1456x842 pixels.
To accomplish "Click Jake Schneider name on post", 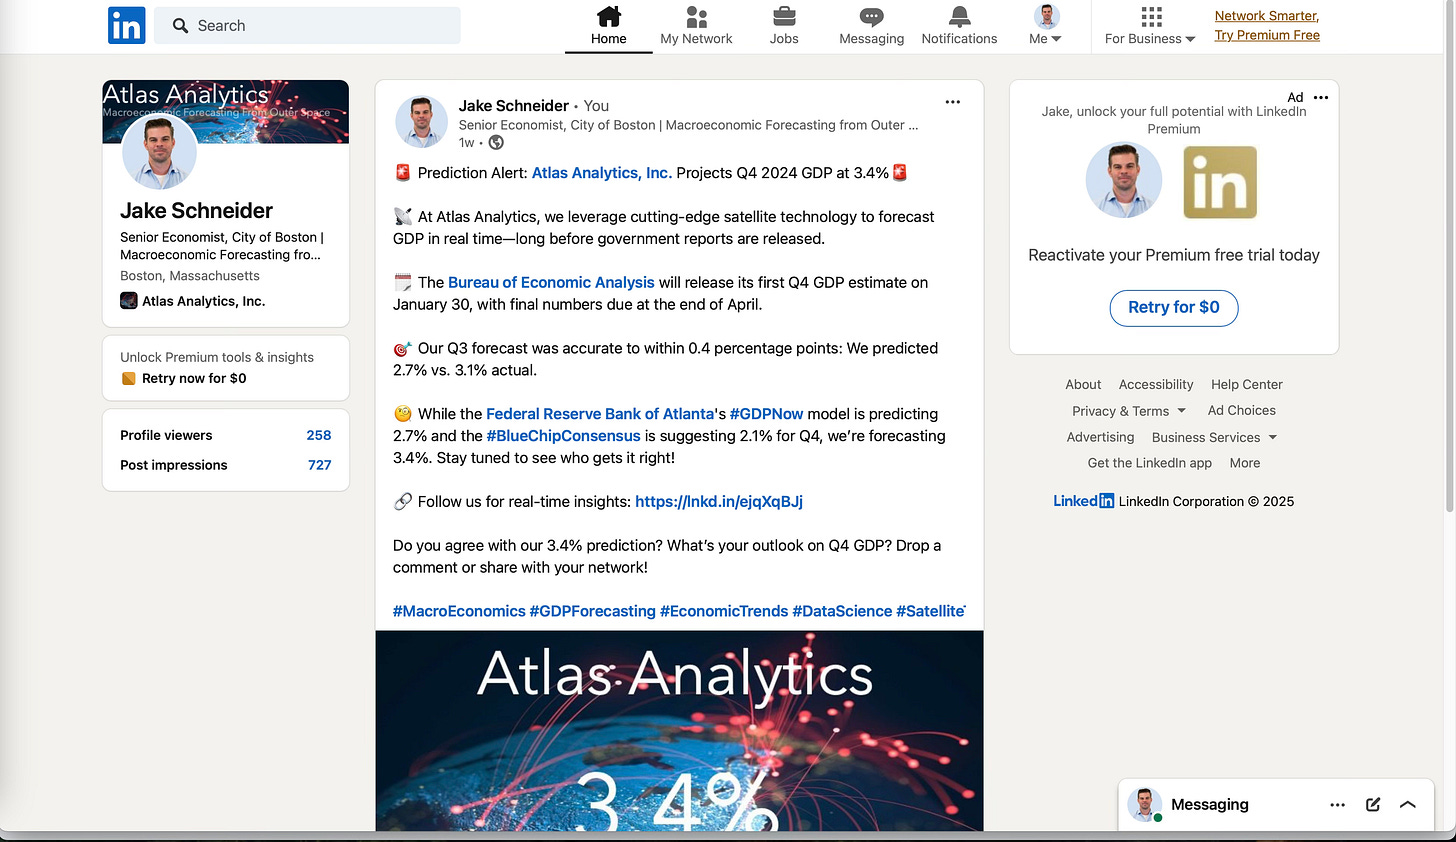I will tap(514, 106).
